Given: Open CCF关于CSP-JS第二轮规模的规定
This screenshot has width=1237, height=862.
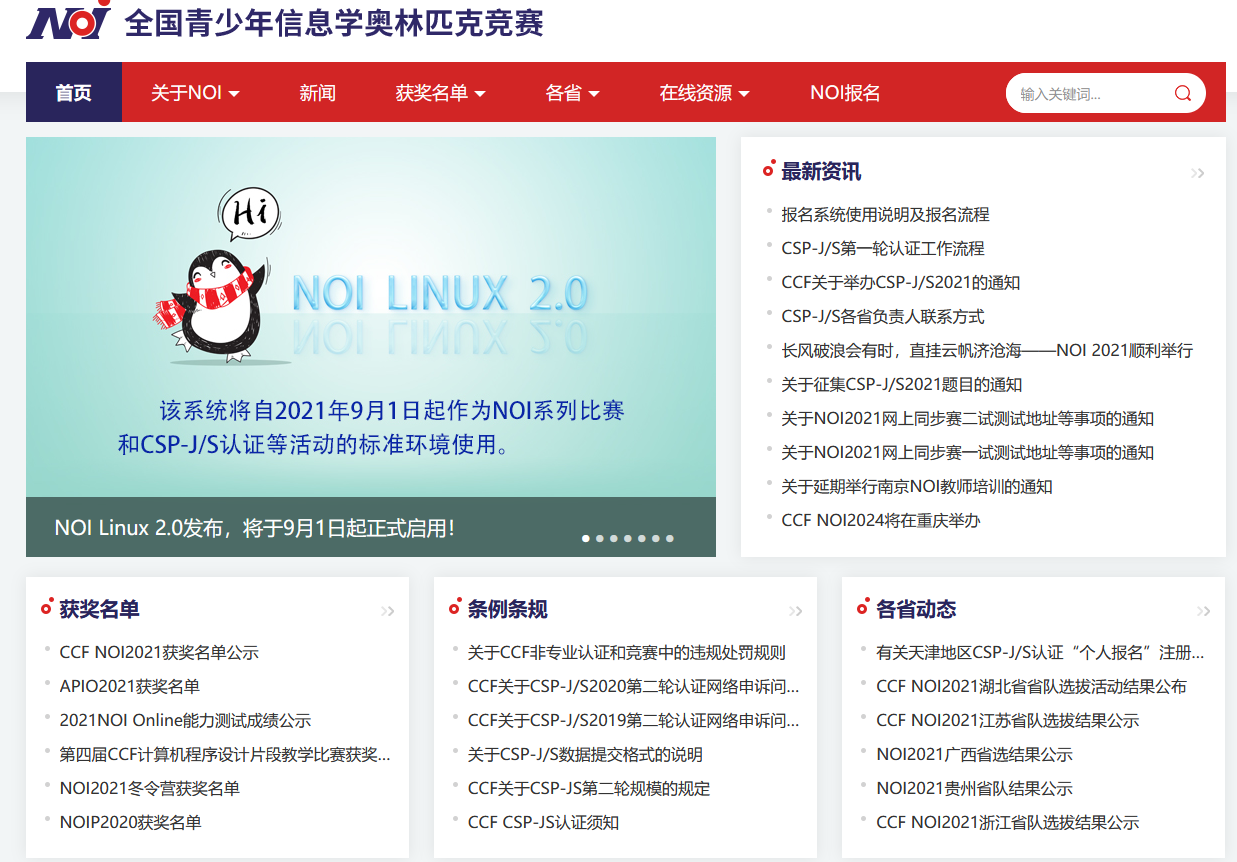Looking at the screenshot, I should pyautogui.click(x=589, y=789).
